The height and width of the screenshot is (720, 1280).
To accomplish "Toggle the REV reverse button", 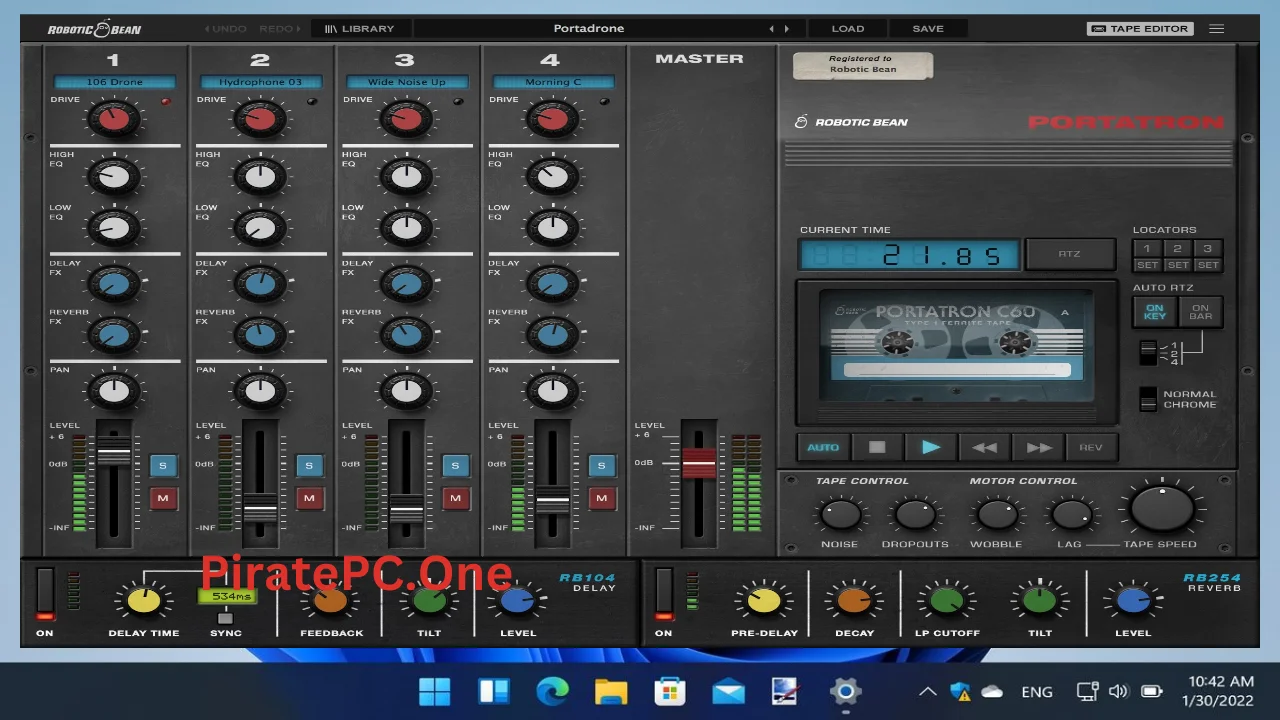I will pos(1091,447).
